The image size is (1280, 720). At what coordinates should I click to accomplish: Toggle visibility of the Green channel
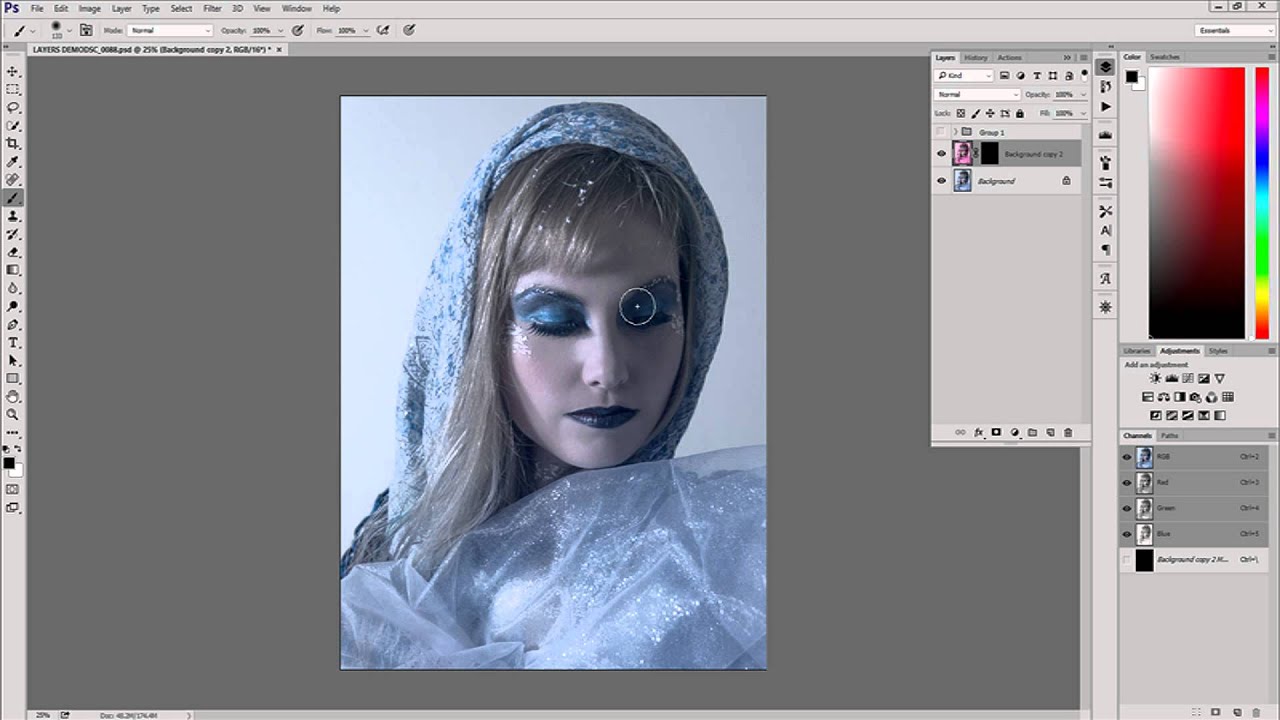[1127, 508]
